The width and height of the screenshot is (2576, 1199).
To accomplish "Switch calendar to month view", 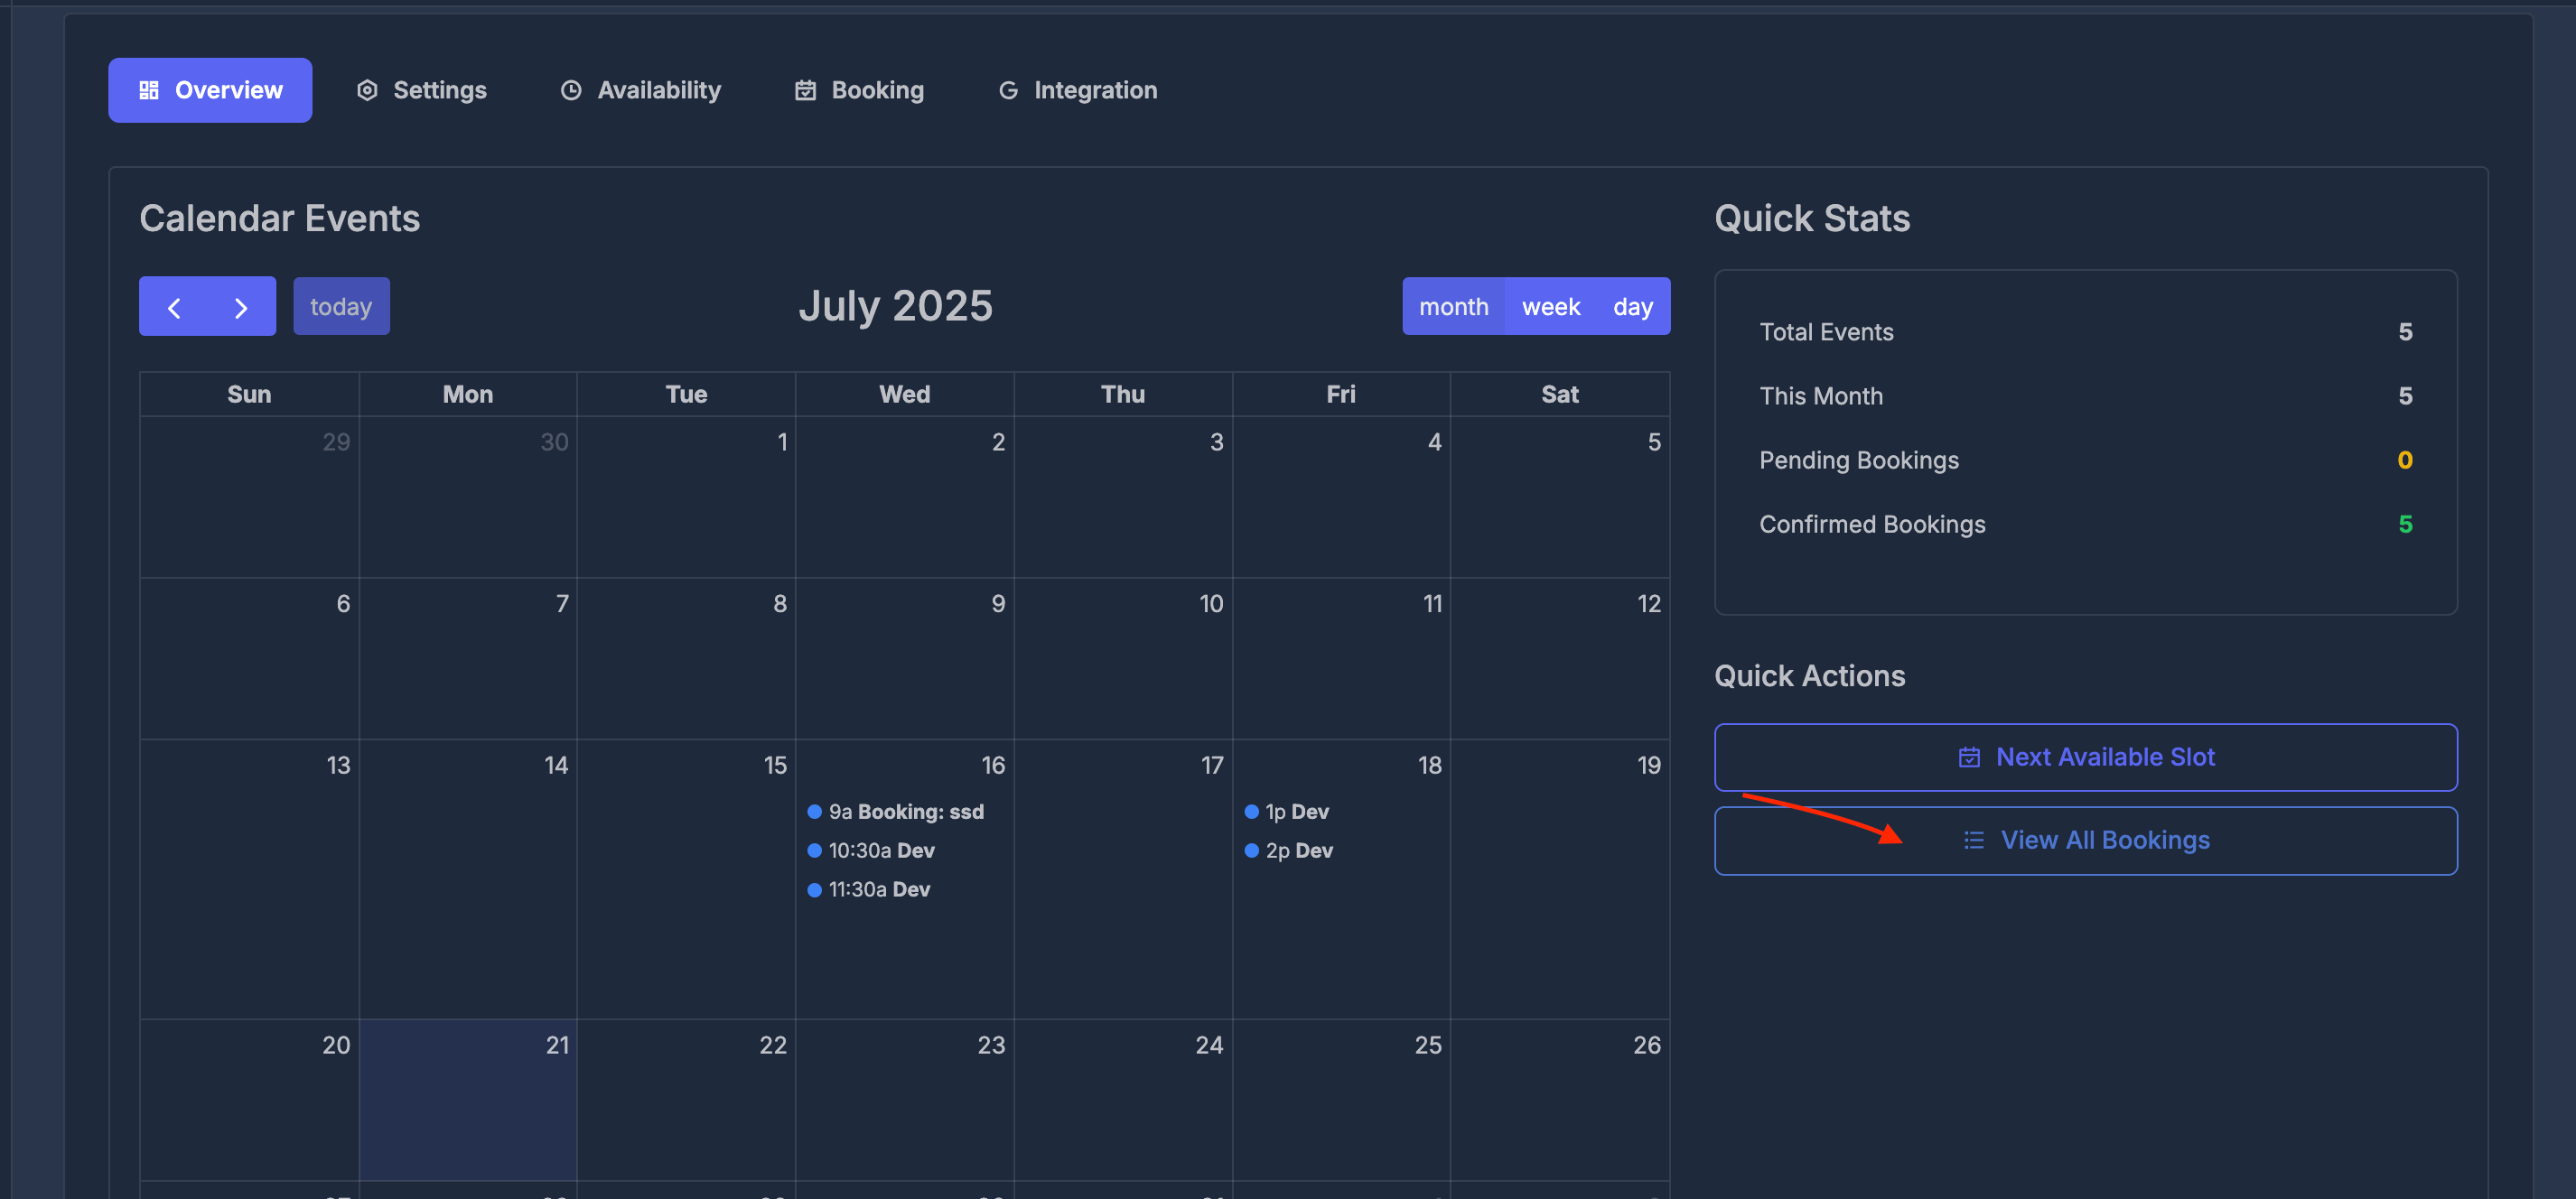I will (1454, 307).
